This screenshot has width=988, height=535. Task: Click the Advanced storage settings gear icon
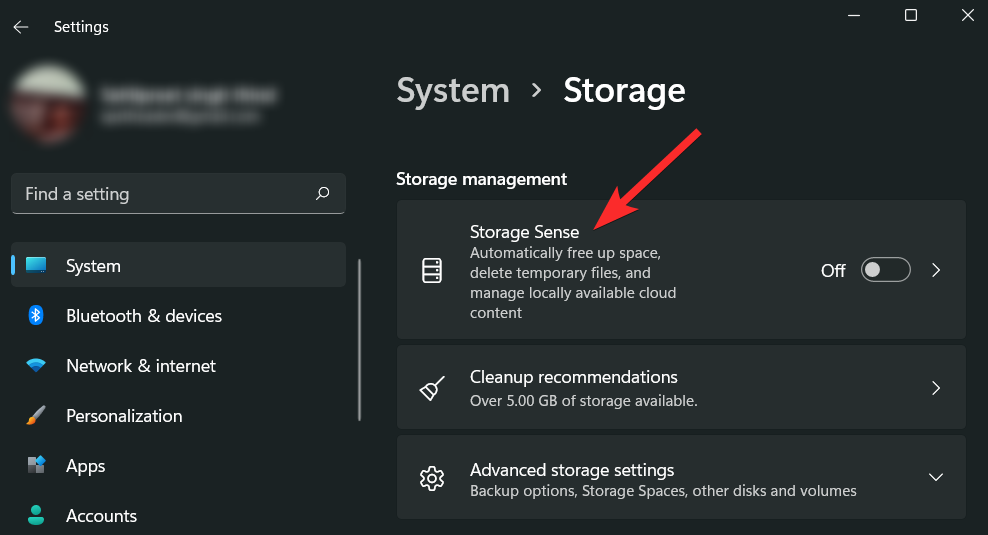432,478
